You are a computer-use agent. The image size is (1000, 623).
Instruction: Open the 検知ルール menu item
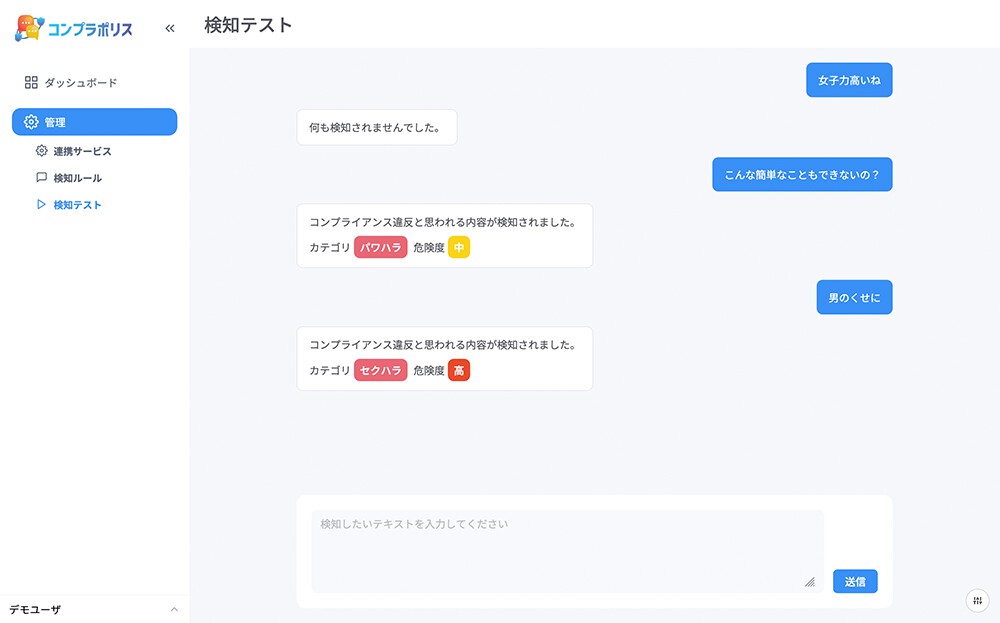78,179
